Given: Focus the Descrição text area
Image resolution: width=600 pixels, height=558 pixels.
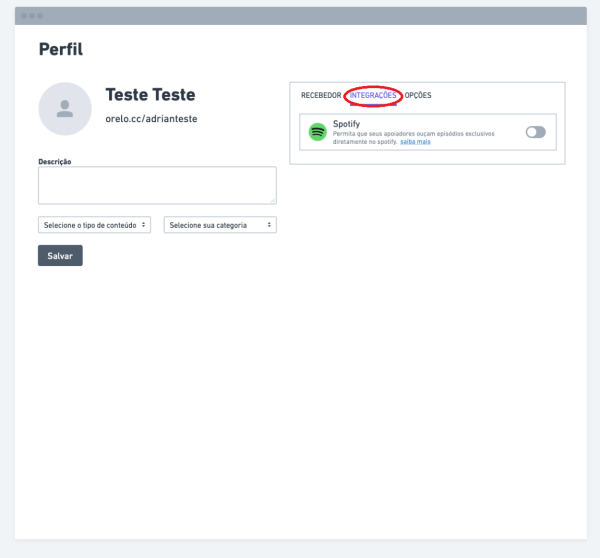Looking at the screenshot, I should pos(157,185).
